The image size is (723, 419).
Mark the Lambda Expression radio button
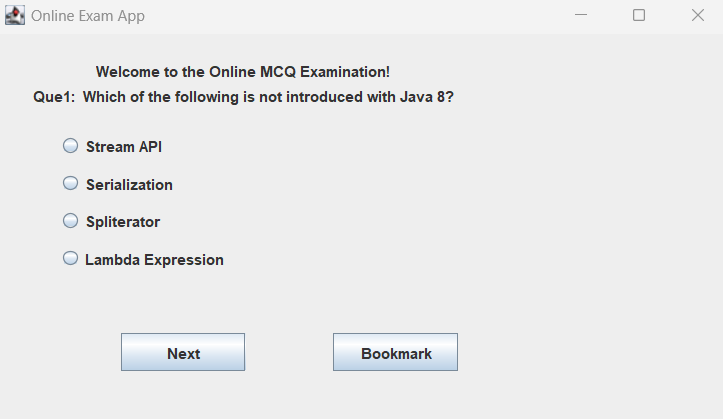point(70,259)
